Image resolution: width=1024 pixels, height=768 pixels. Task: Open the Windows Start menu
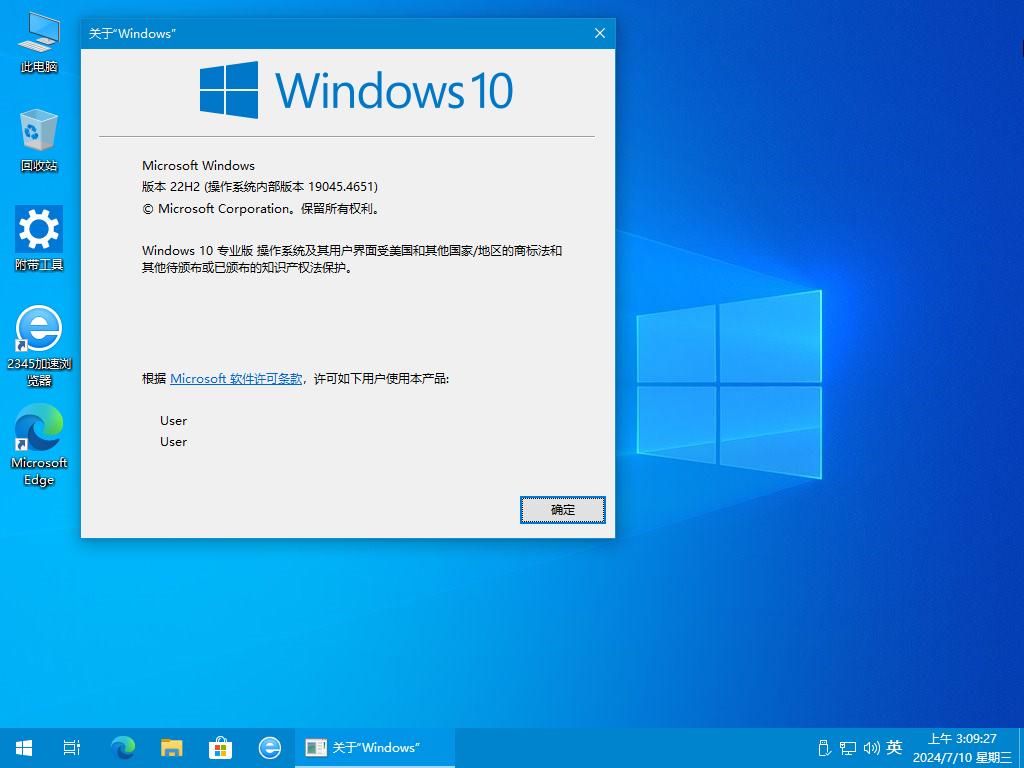pyautogui.click(x=24, y=748)
